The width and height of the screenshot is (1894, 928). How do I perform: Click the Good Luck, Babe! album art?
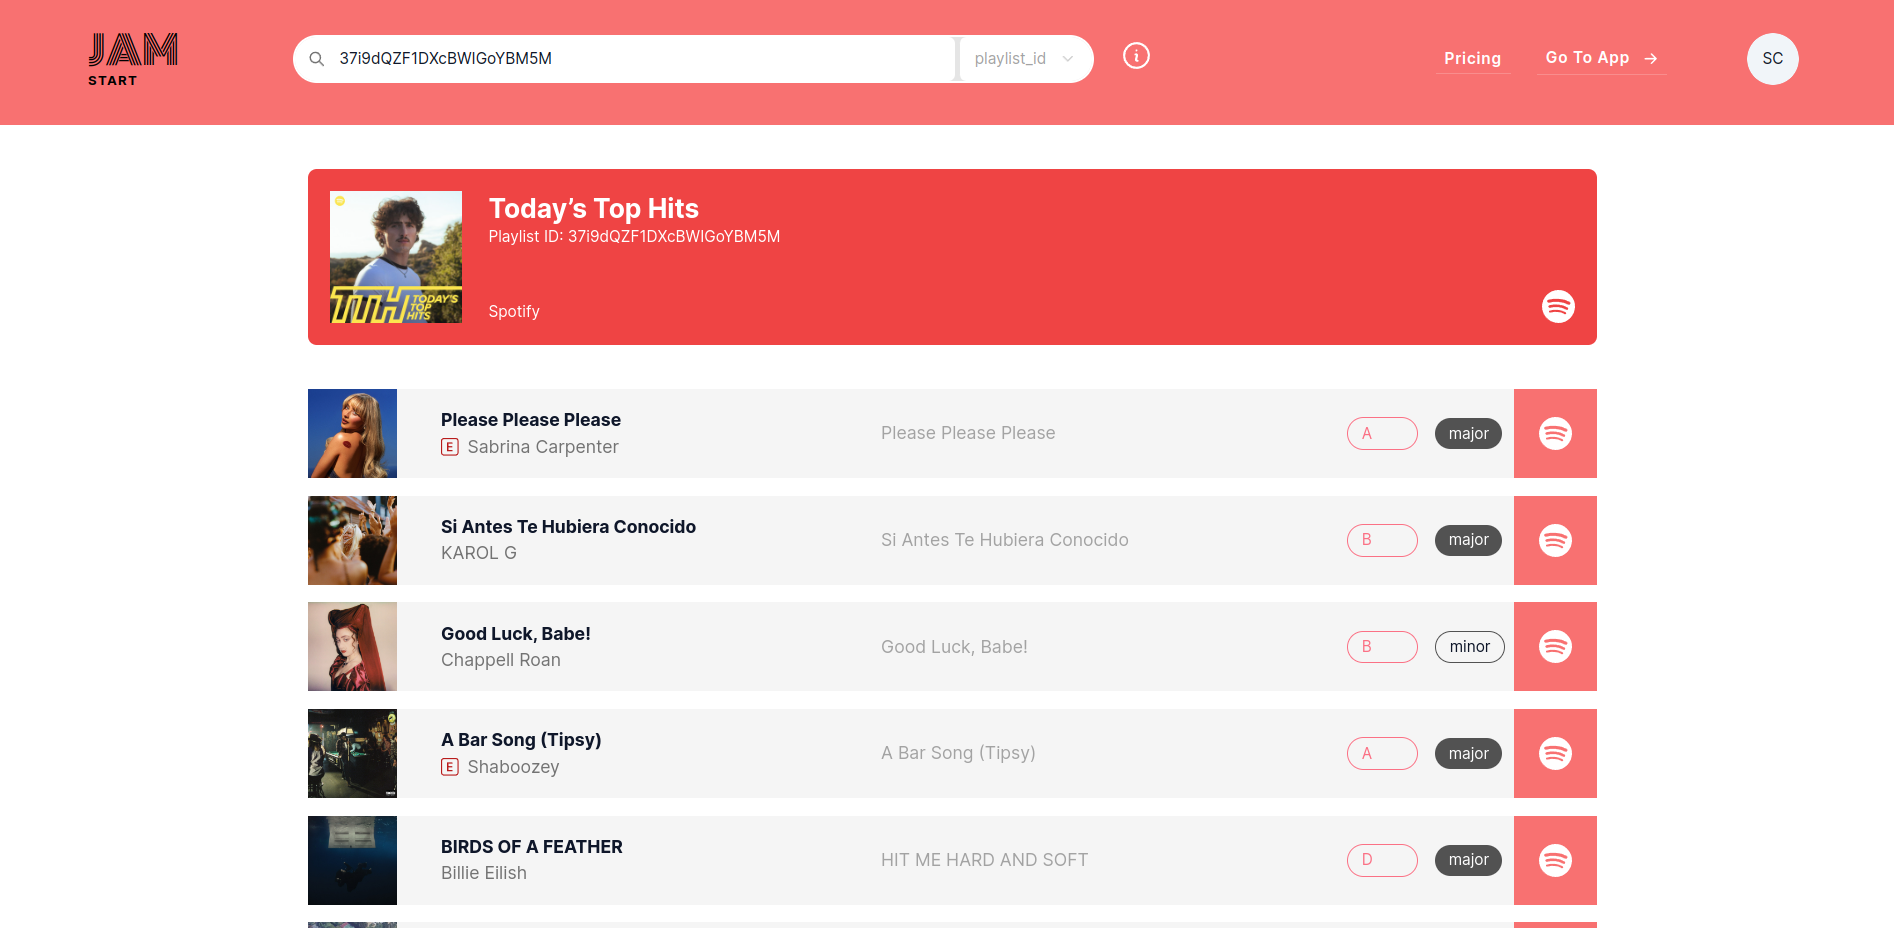point(352,647)
